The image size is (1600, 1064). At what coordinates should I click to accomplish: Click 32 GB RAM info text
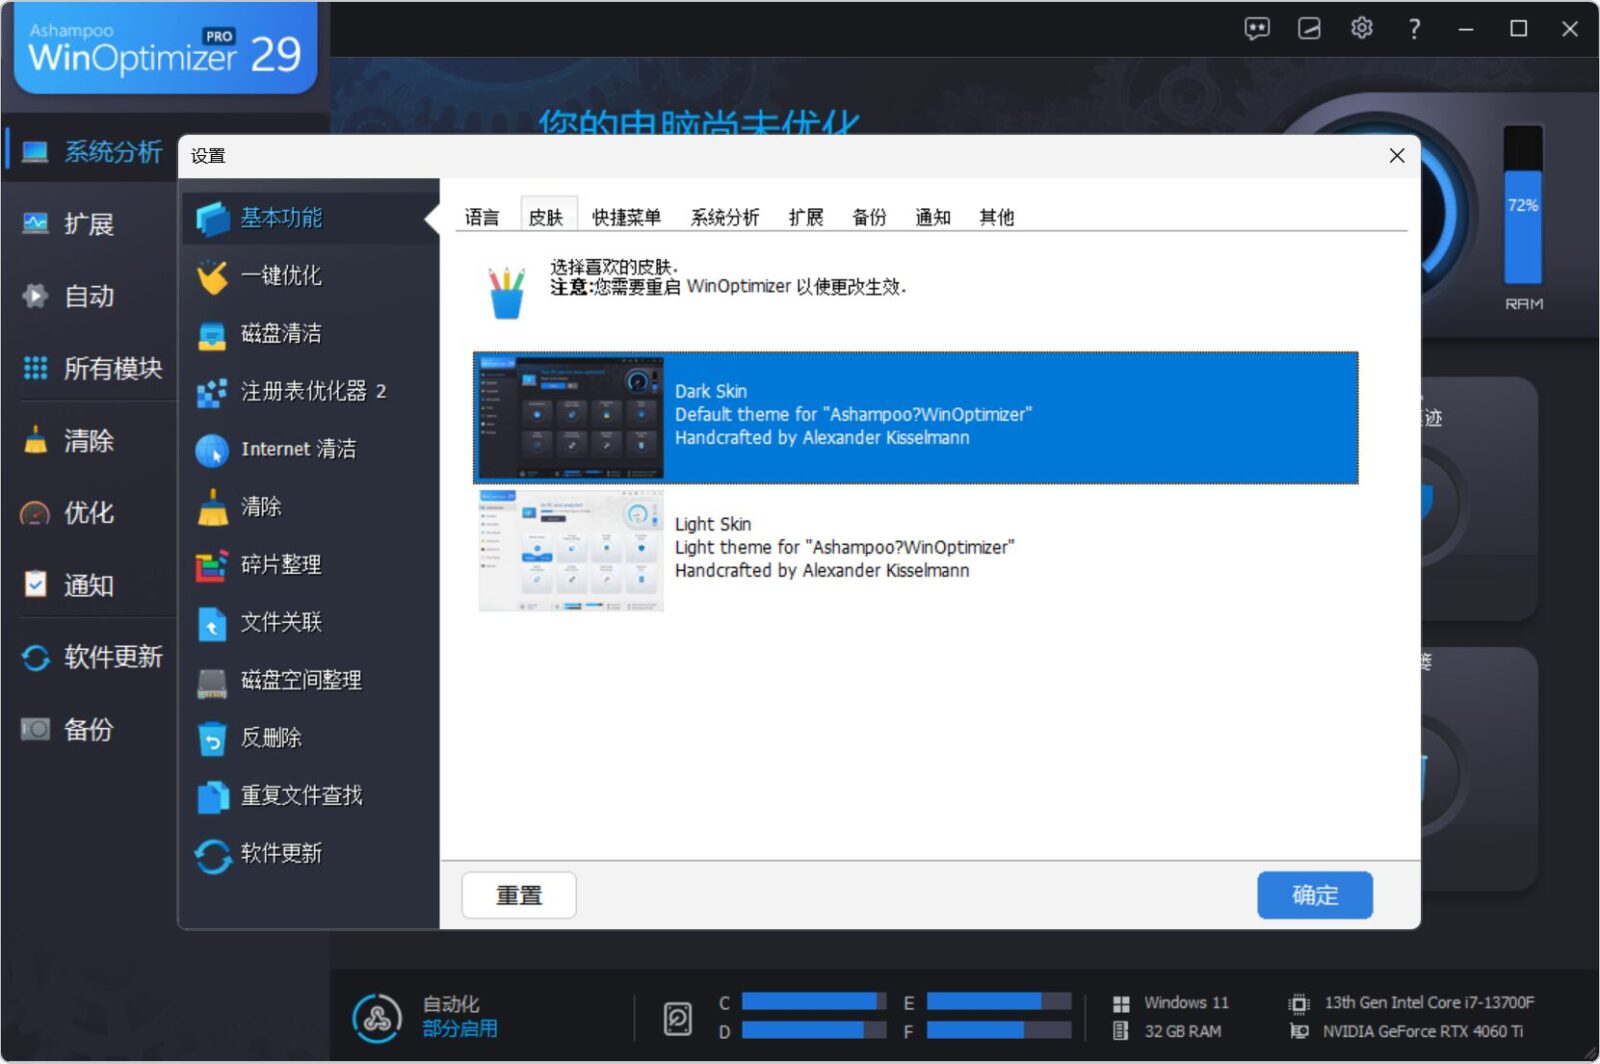tap(1183, 1031)
